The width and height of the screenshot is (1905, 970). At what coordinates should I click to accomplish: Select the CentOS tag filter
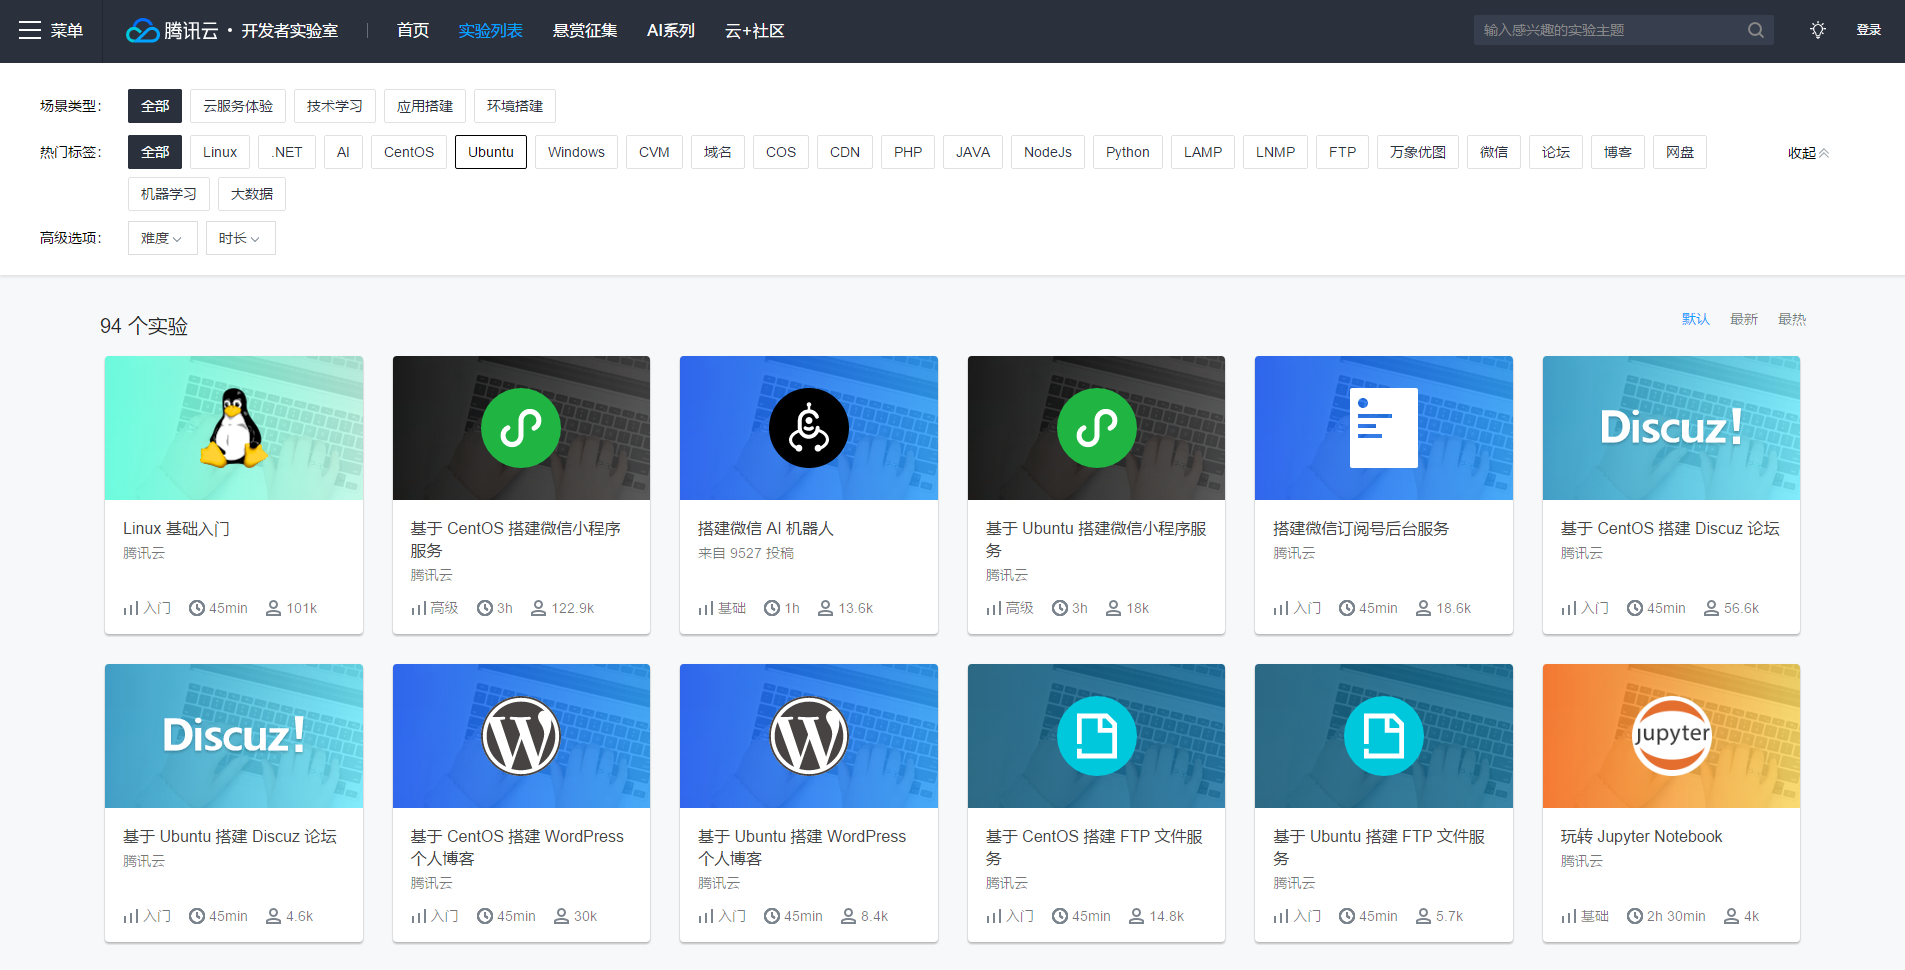click(409, 152)
